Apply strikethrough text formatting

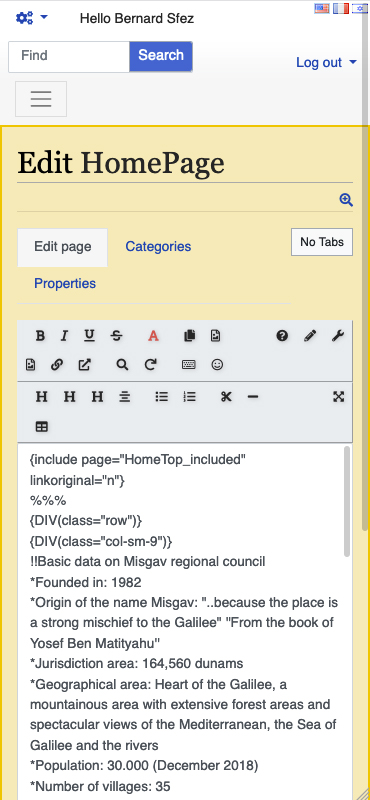pos(116,336)
